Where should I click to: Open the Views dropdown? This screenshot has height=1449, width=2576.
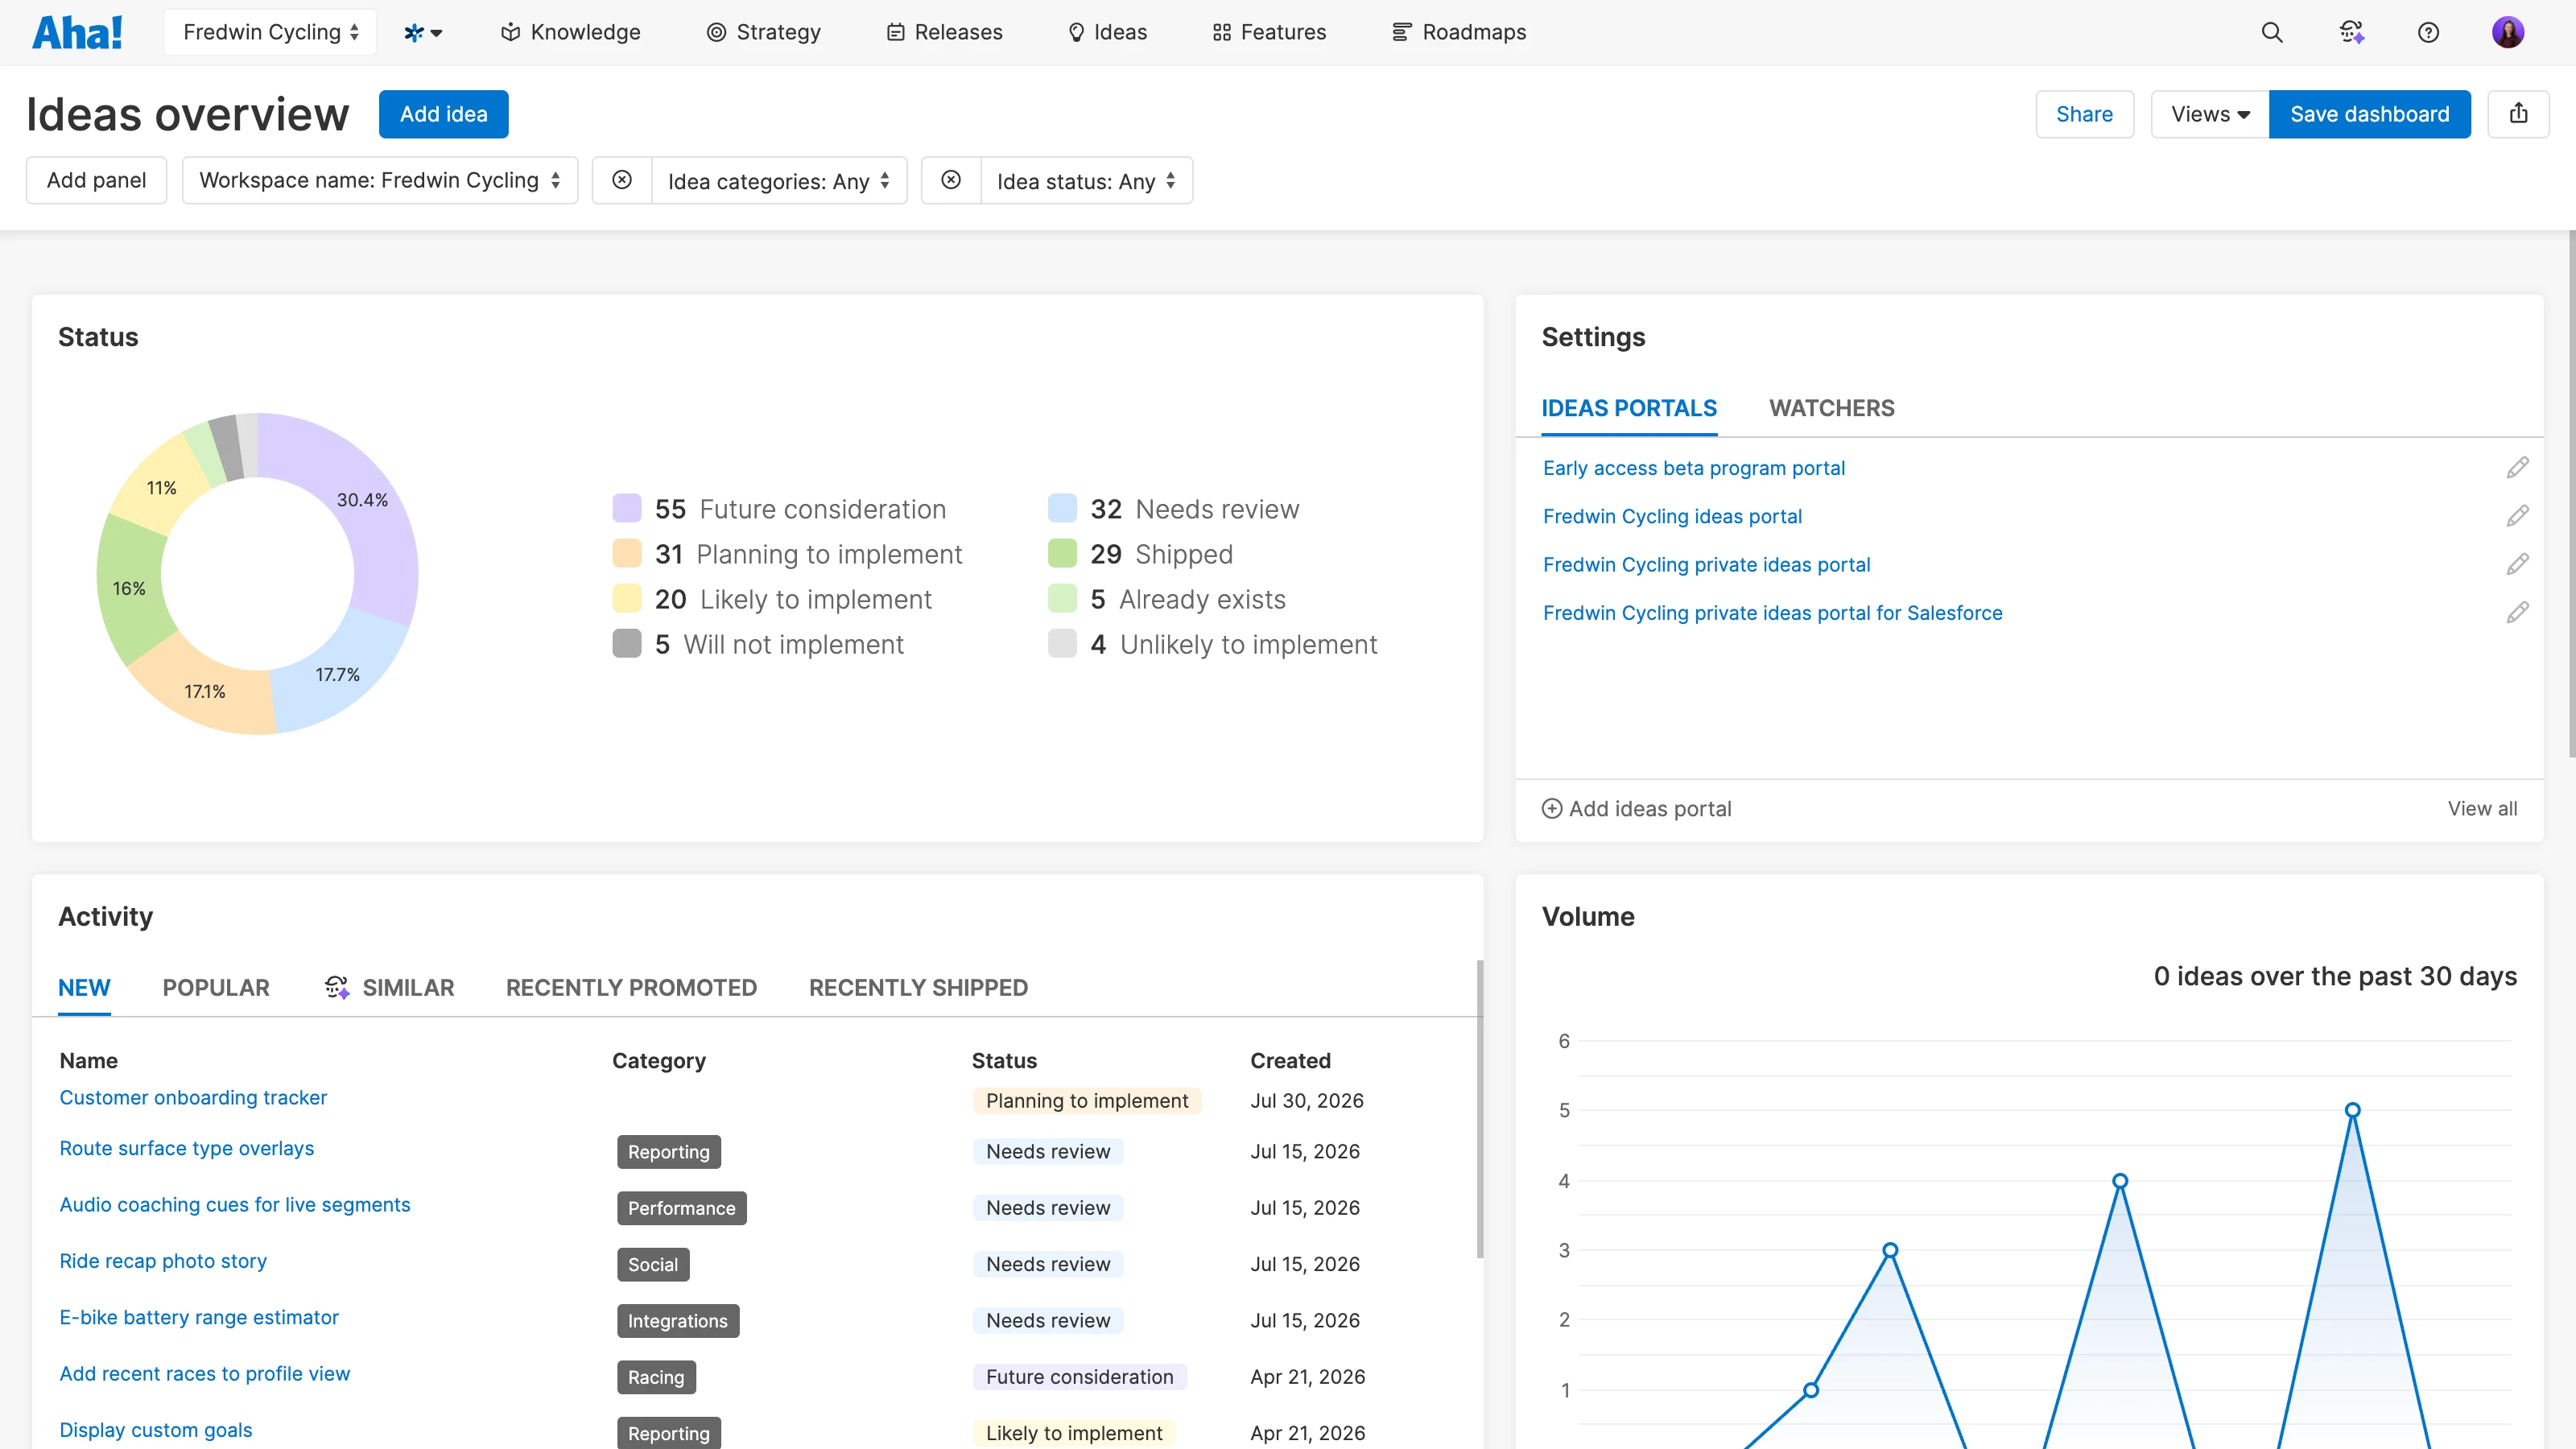(x=2210, y=114)
